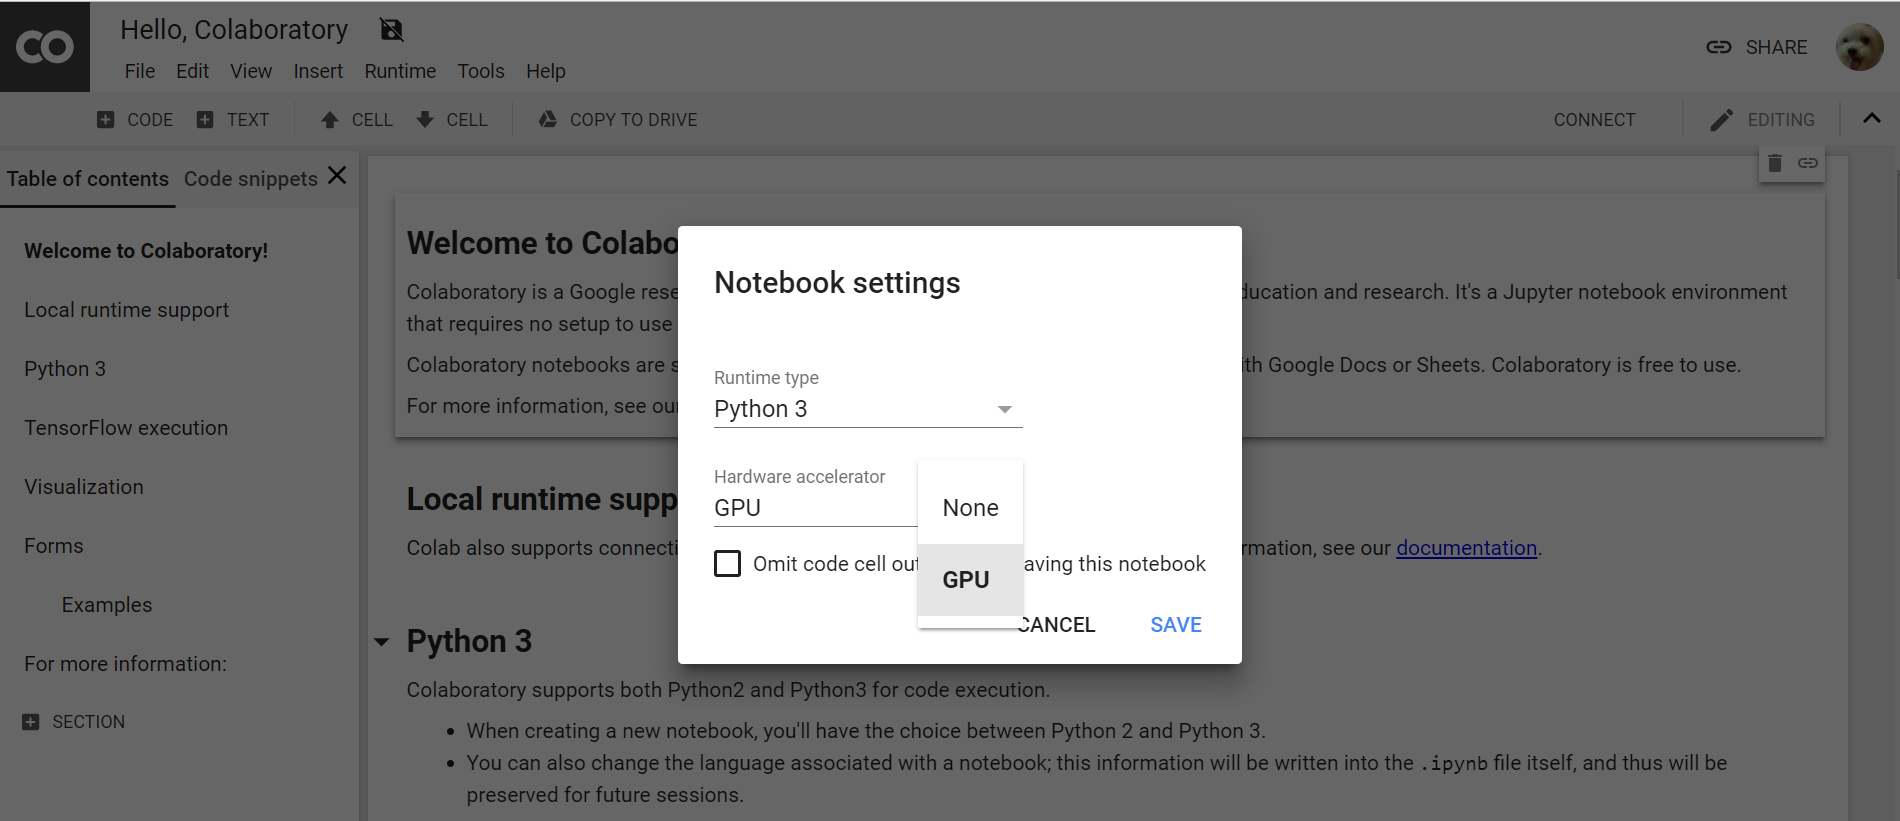Close the table of contents panel
Screen dimensions: 1900x821
338,176
